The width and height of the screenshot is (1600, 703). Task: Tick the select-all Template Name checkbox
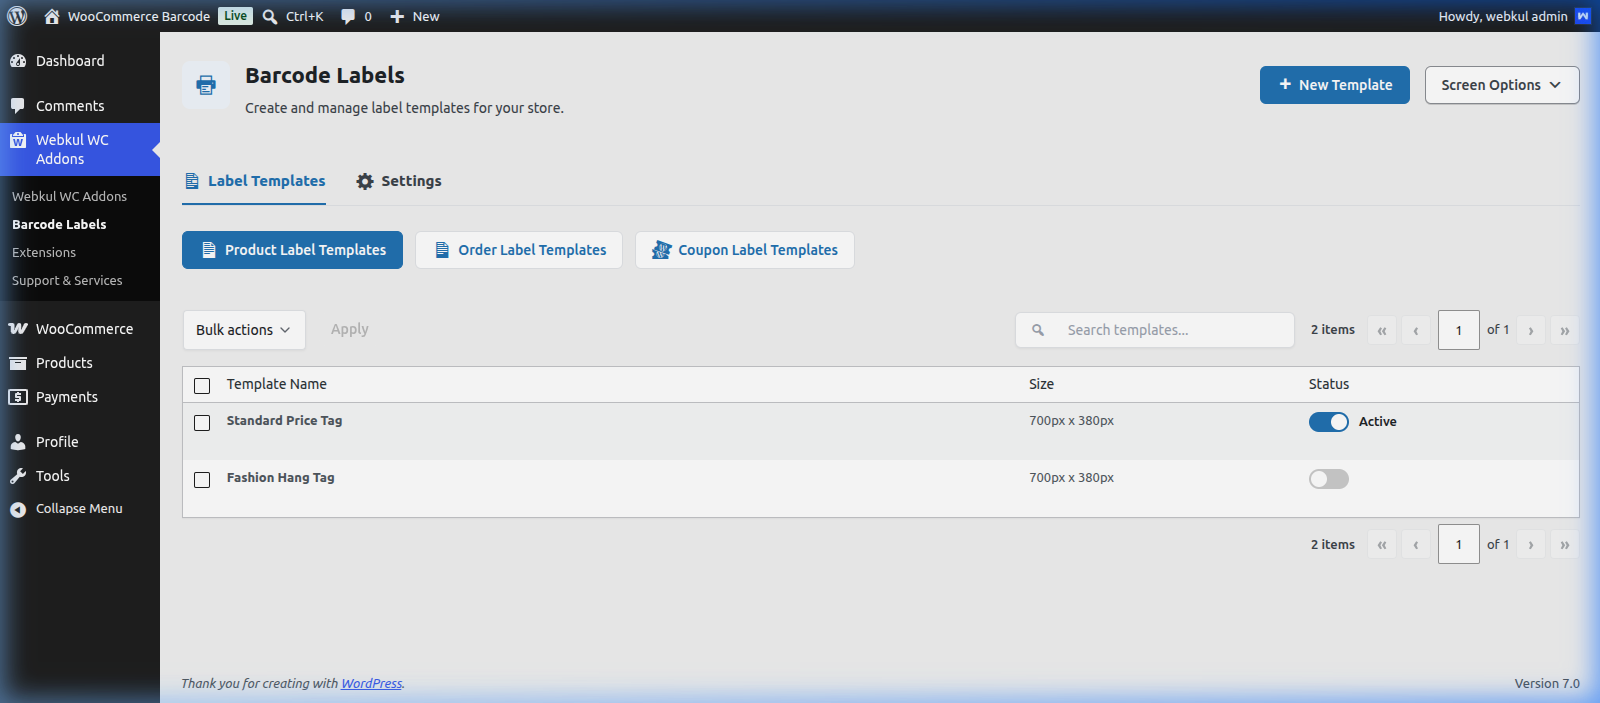(x=202, y=386)
